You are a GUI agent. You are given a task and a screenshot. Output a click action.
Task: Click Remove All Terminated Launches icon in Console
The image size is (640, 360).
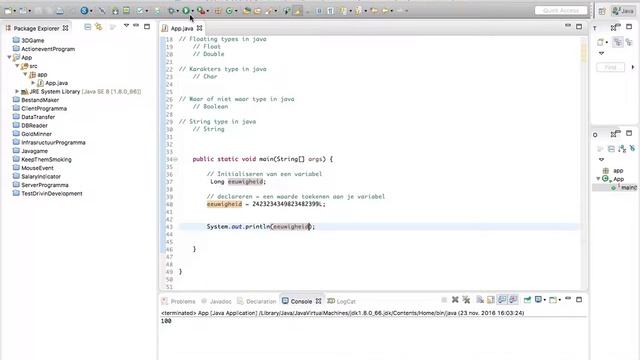click(466, 300)
